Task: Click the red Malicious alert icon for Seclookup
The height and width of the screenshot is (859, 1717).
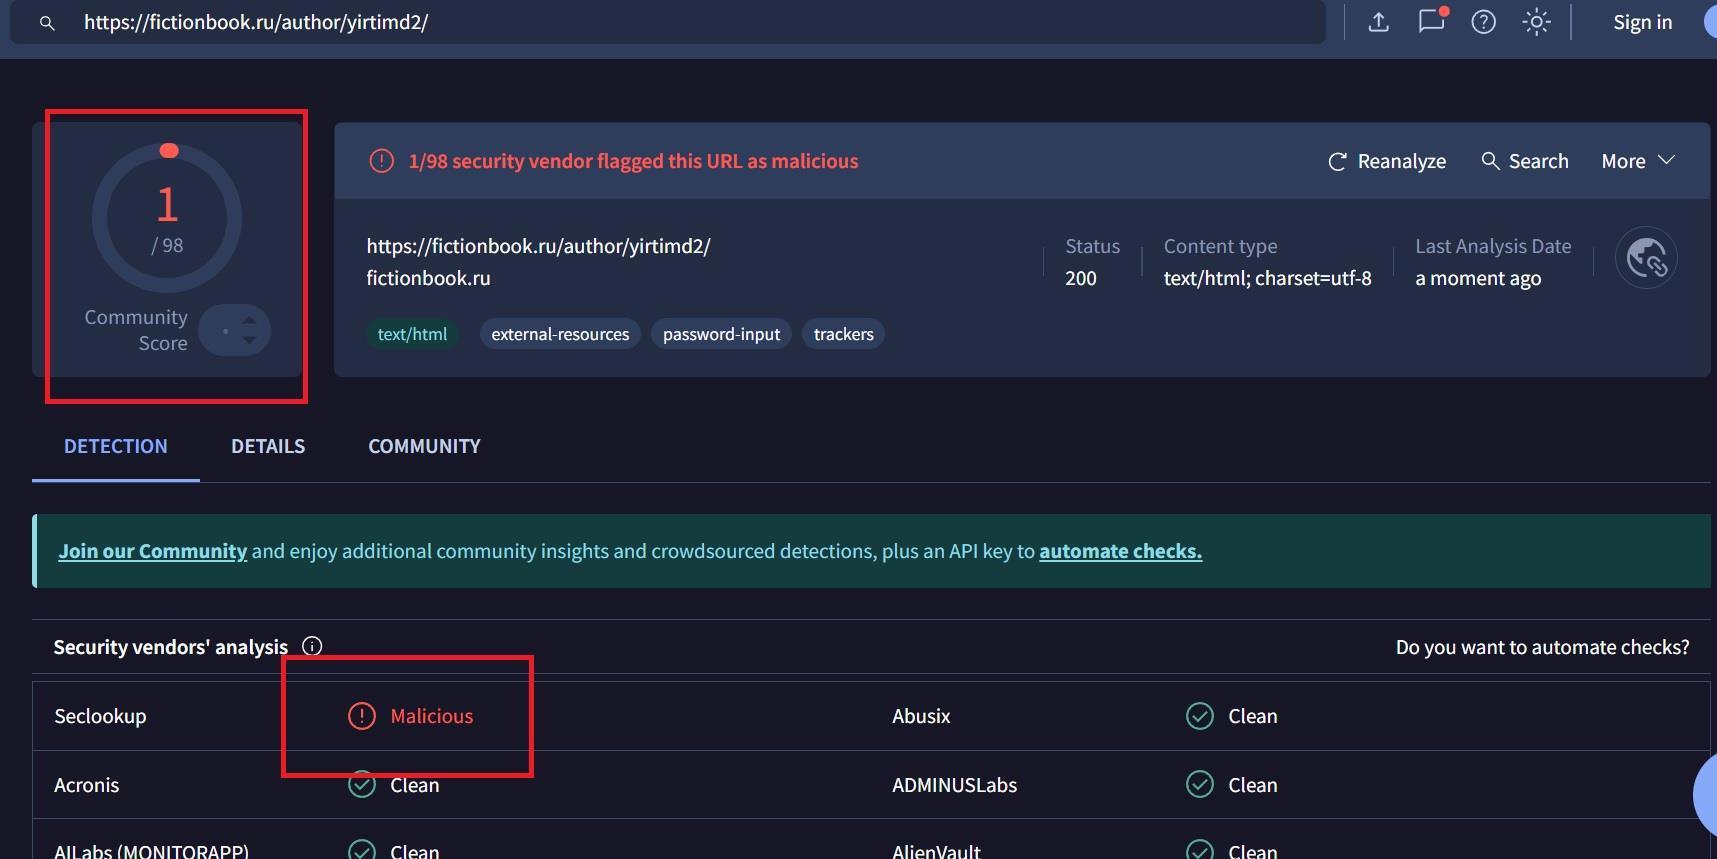Action: 361,716
